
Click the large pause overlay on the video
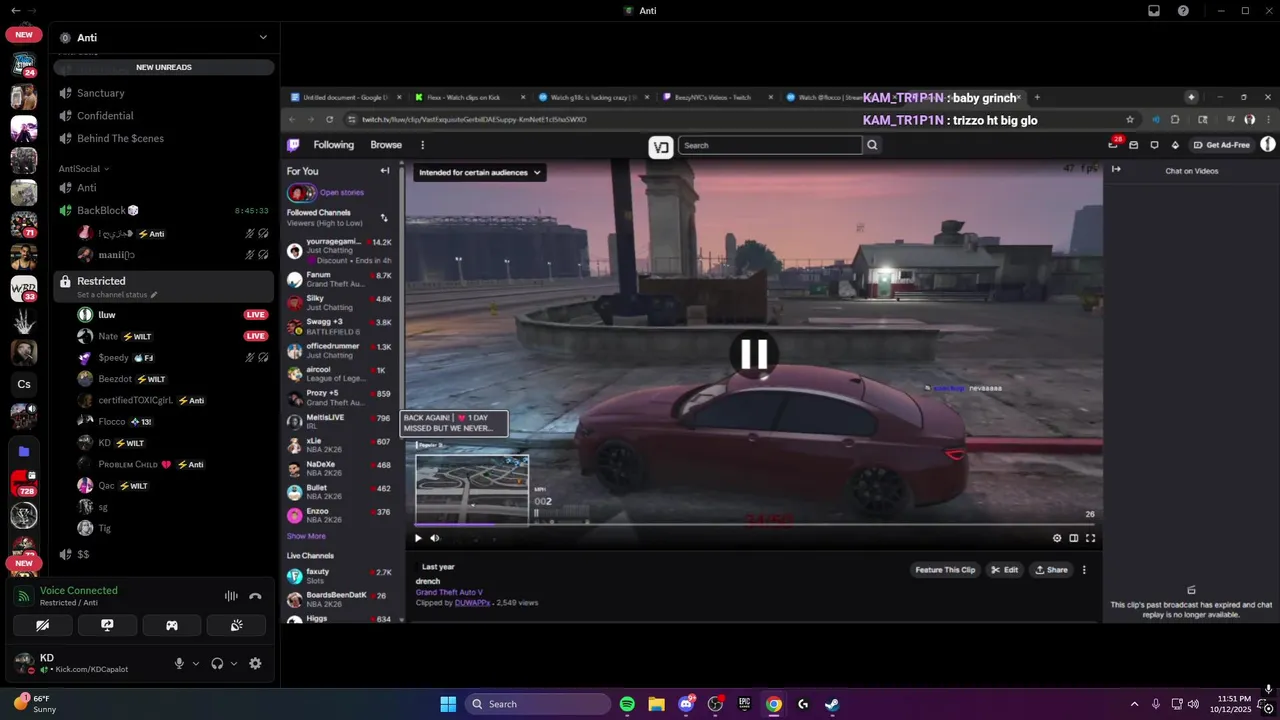(x=753, y=354)
